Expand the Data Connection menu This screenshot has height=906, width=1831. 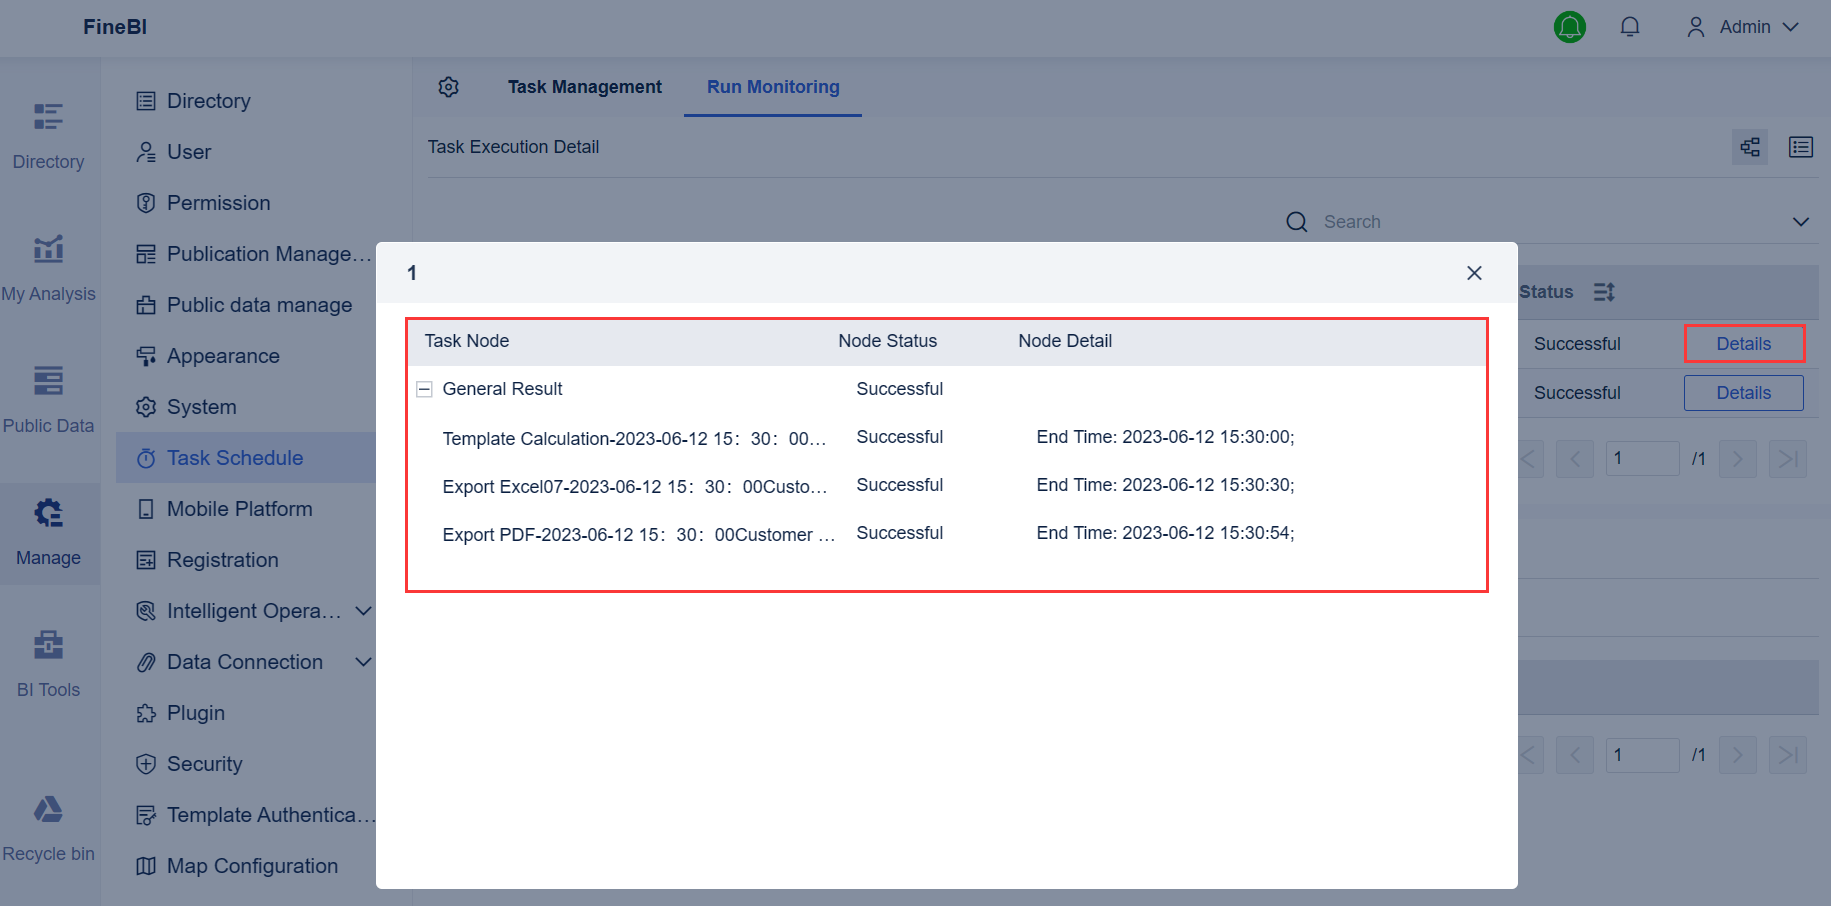(362, 661)
